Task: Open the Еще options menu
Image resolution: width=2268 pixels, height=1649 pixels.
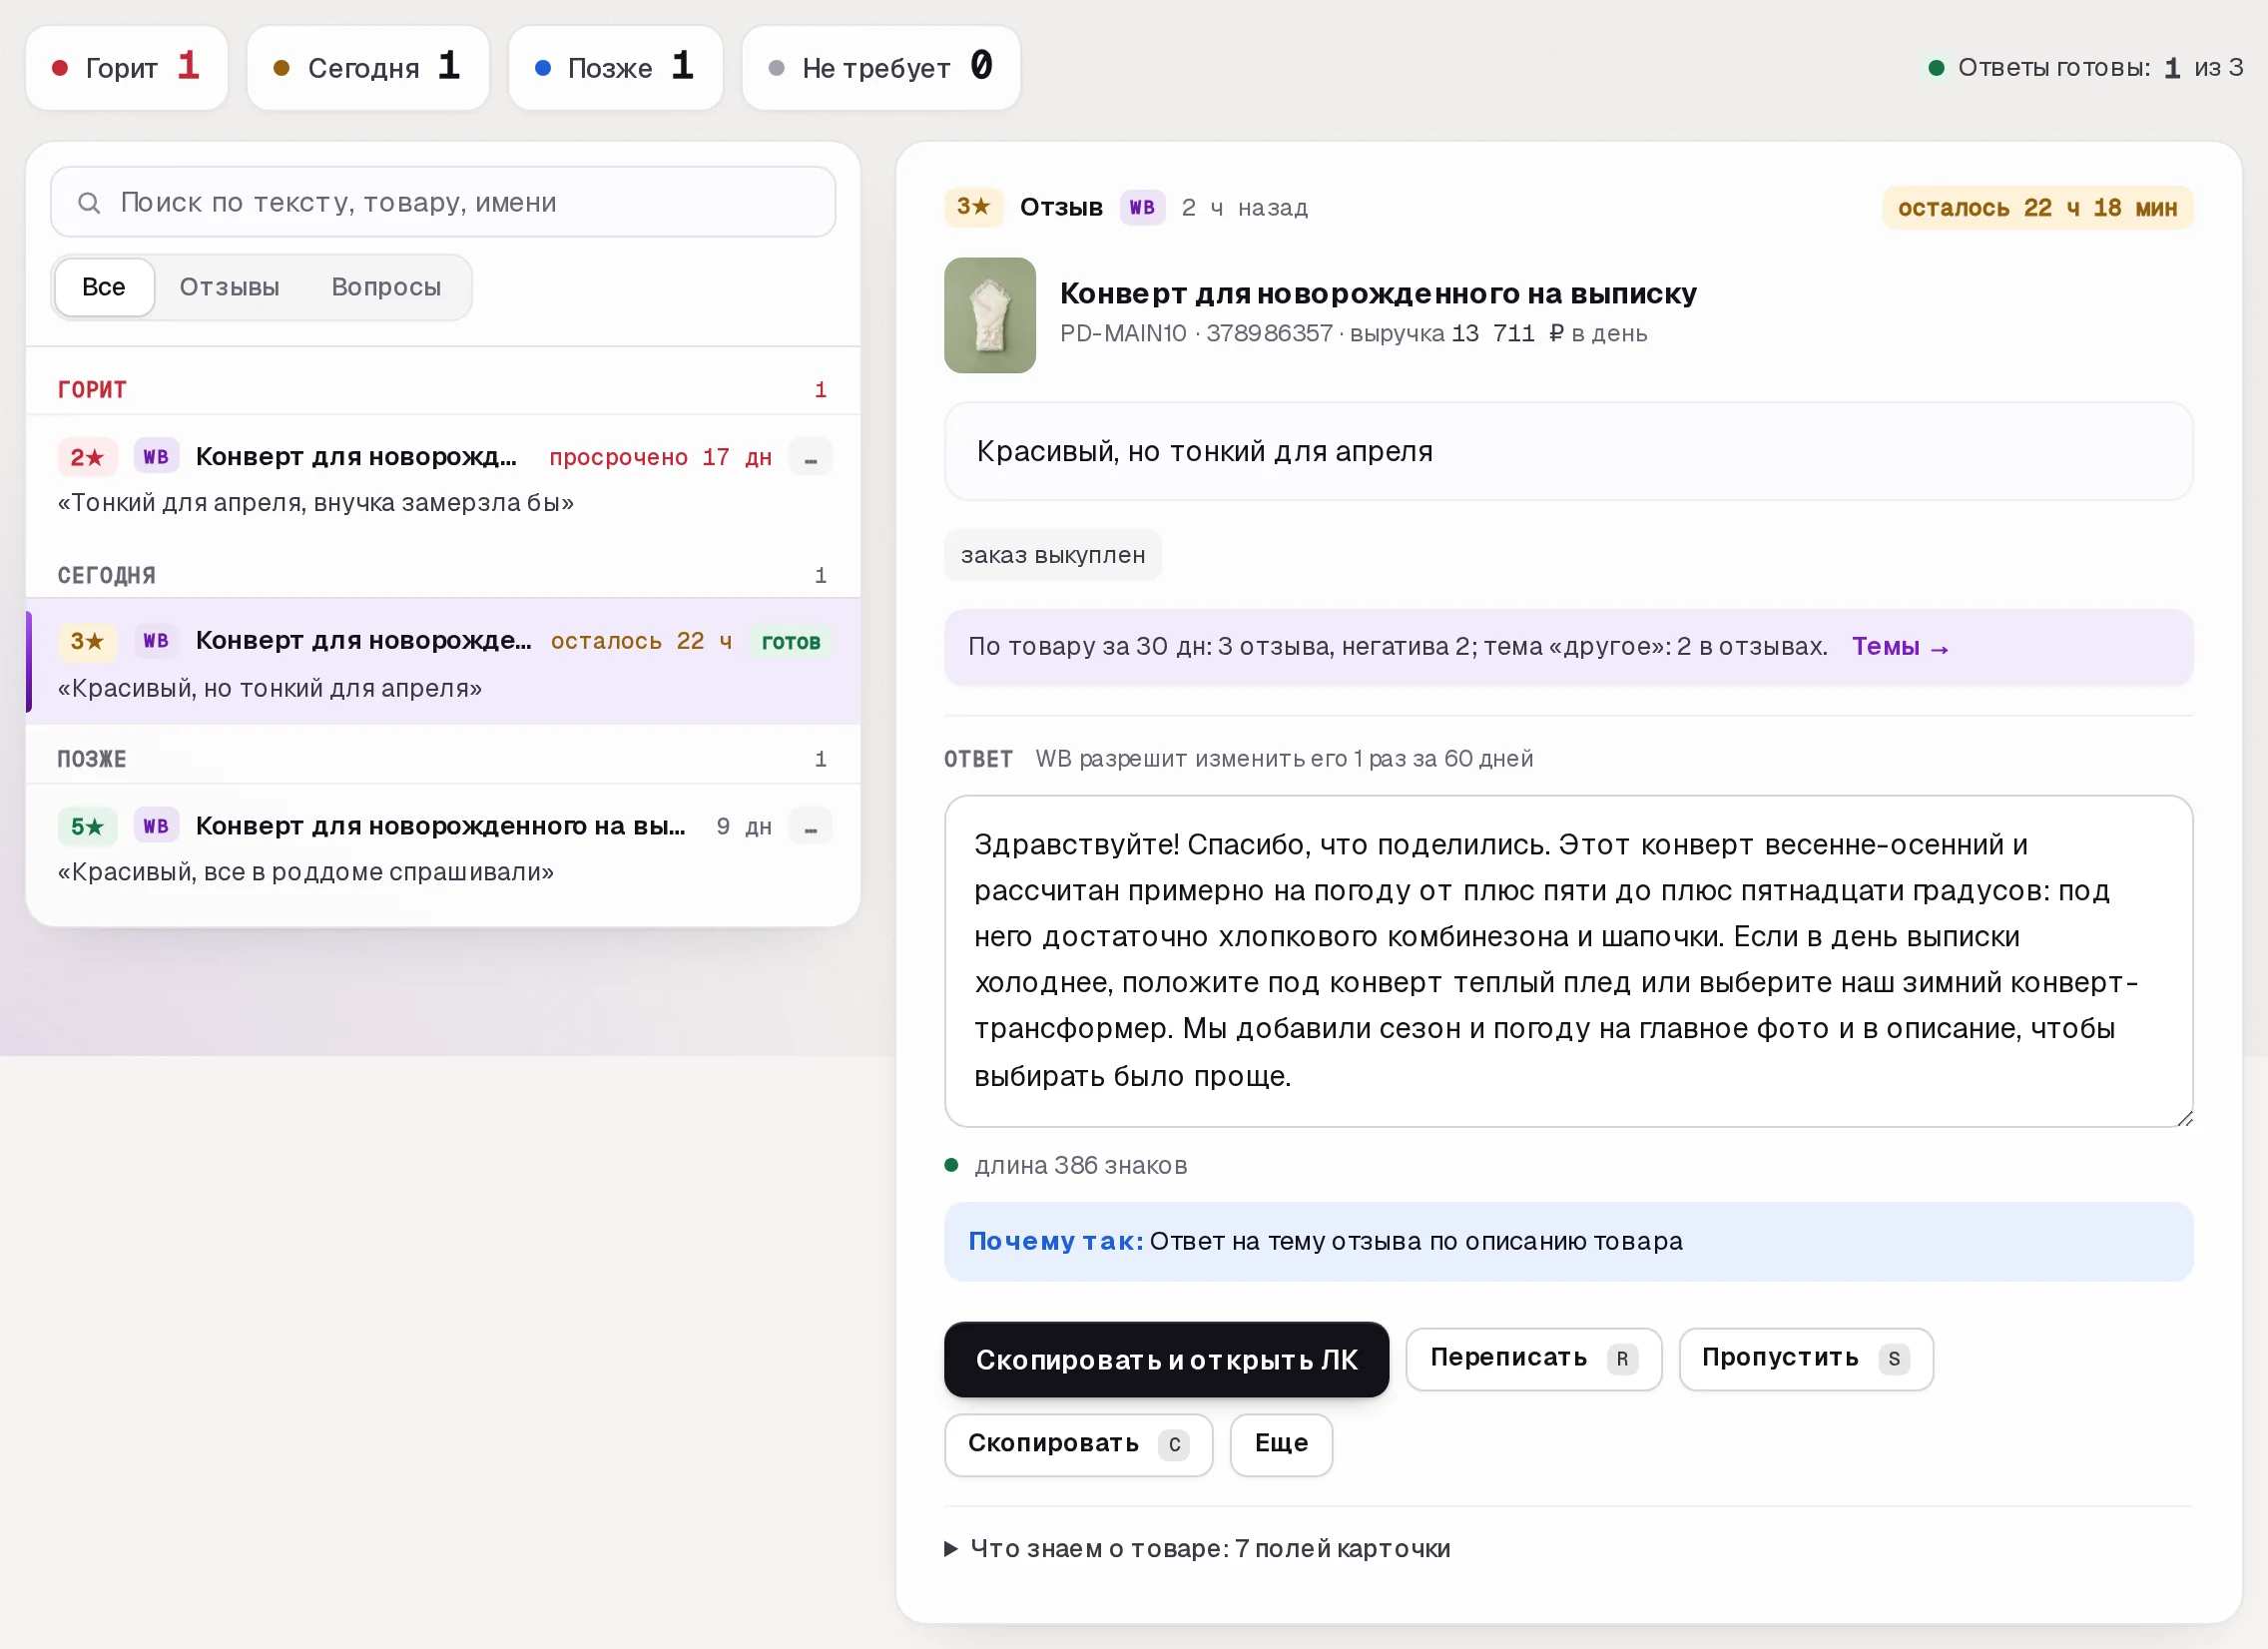Action: pos(1281,1444)
